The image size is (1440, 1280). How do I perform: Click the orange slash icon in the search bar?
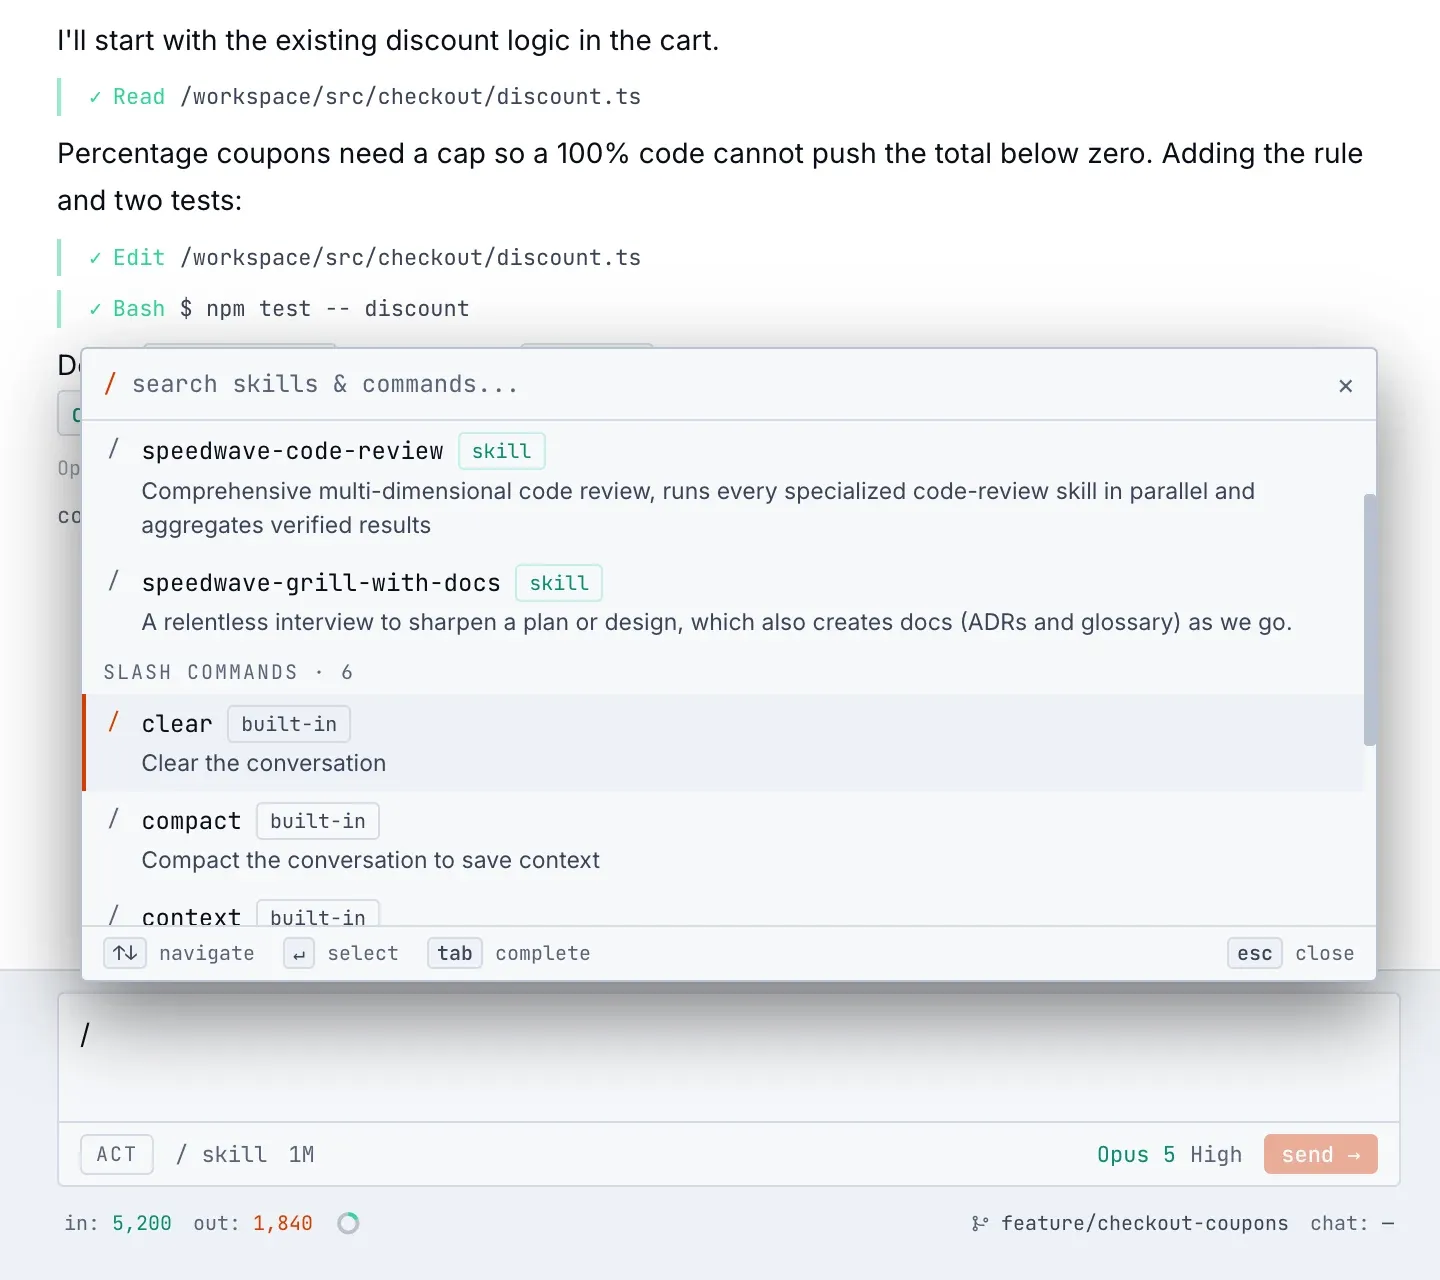click(110, 384)
